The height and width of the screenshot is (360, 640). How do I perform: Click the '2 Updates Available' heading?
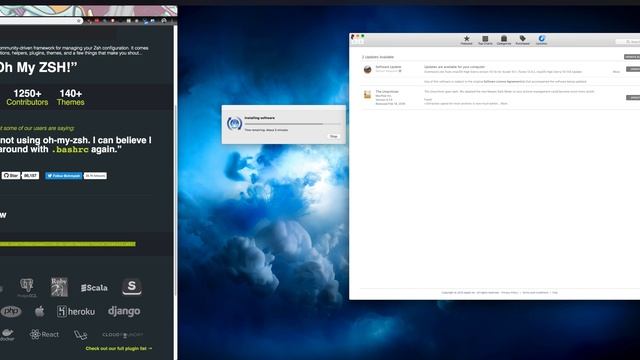tap(378, 57)
